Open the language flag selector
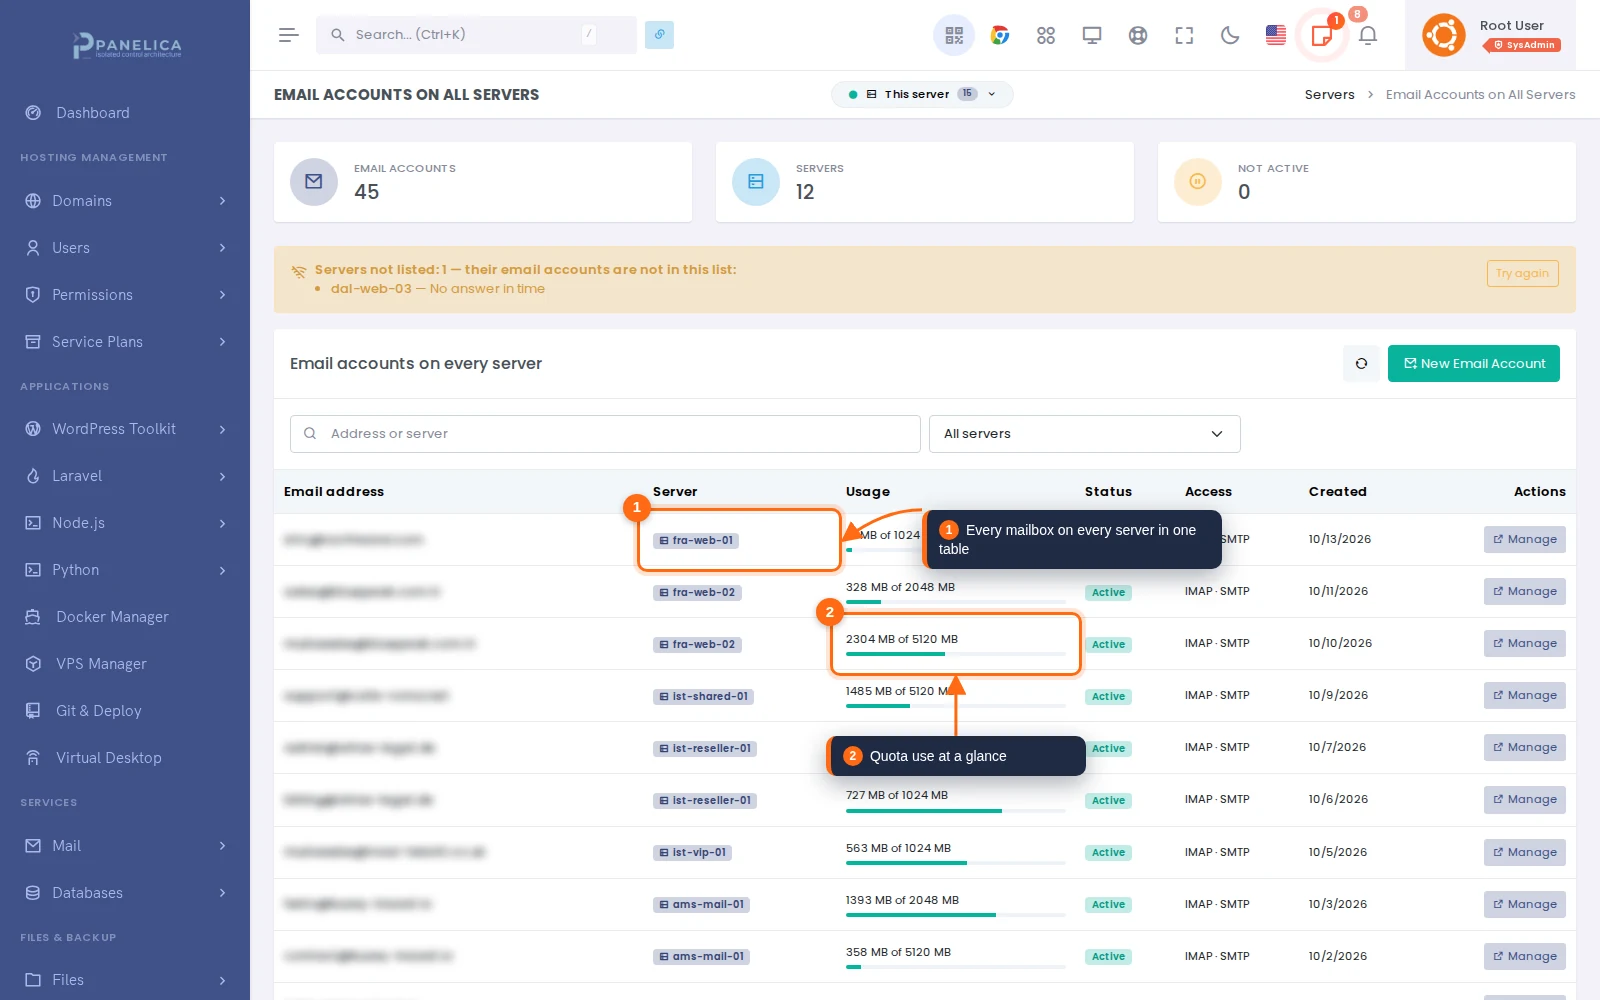1600x1000 pixels. tap(1276, 35)
